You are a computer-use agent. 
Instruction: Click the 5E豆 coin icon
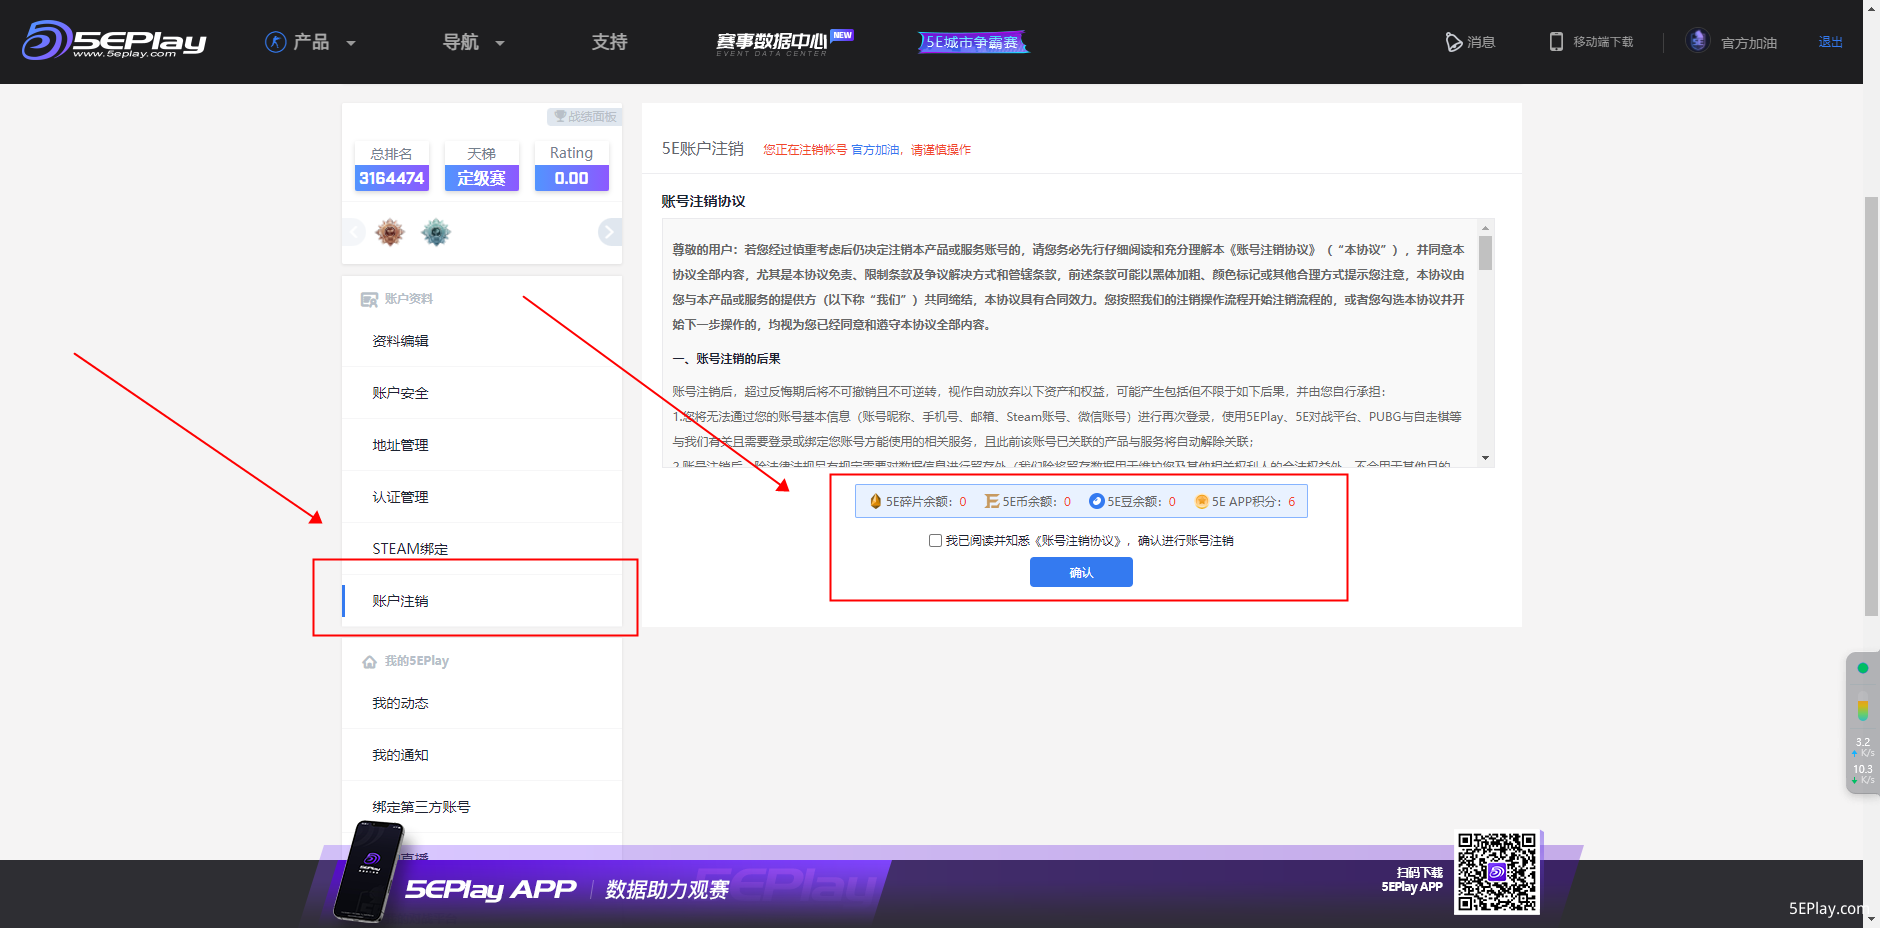1096,501
